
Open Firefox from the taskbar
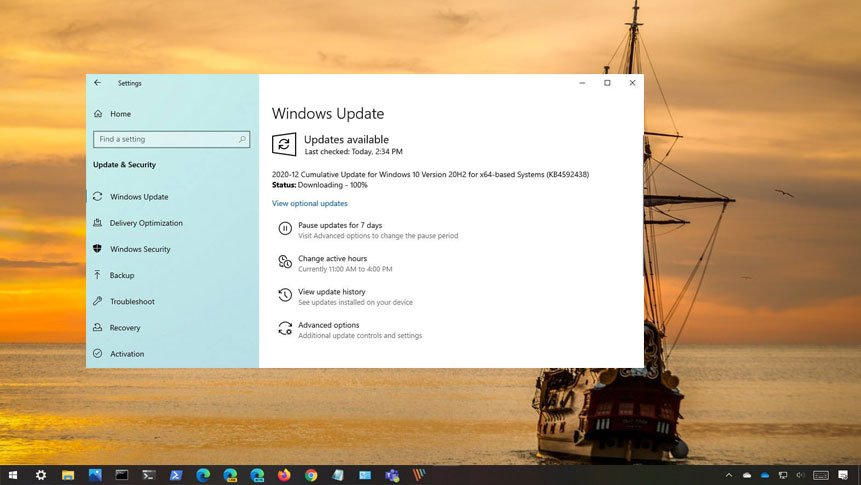coord(284,475)
